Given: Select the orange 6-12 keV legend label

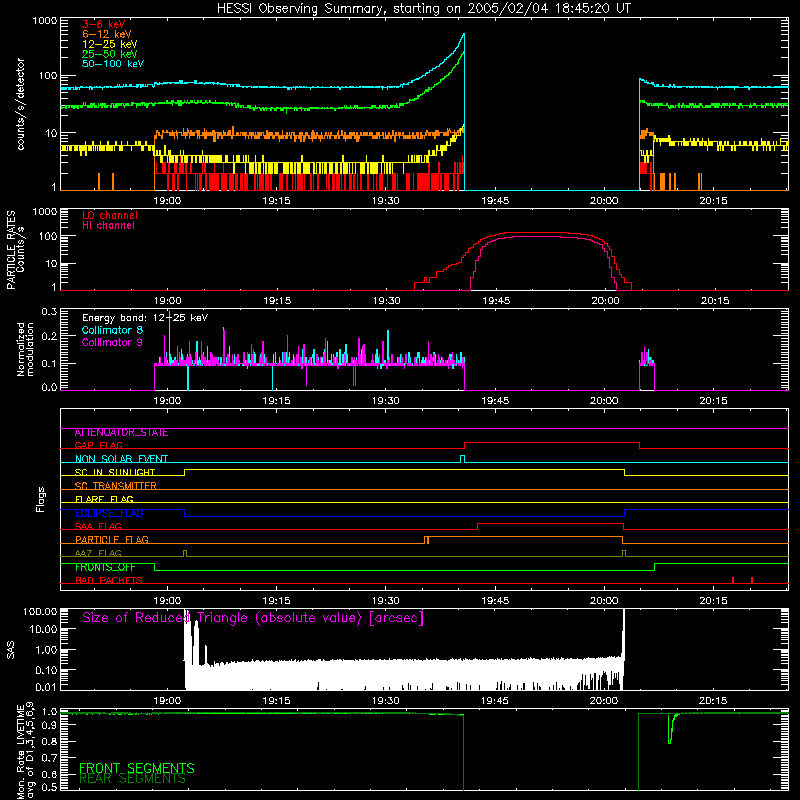Looking at the screenshot, I should point(107,34).
